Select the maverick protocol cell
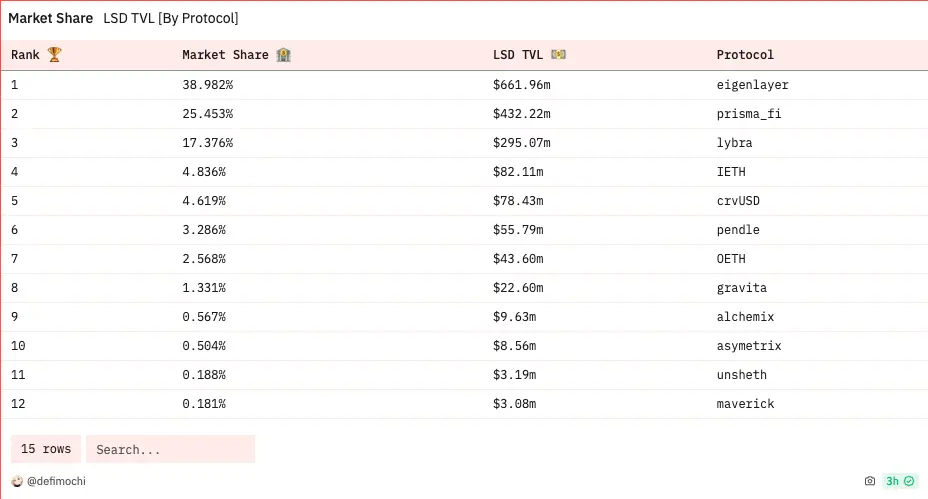Screen dimensions: 928x499 [x=745, y=404]
